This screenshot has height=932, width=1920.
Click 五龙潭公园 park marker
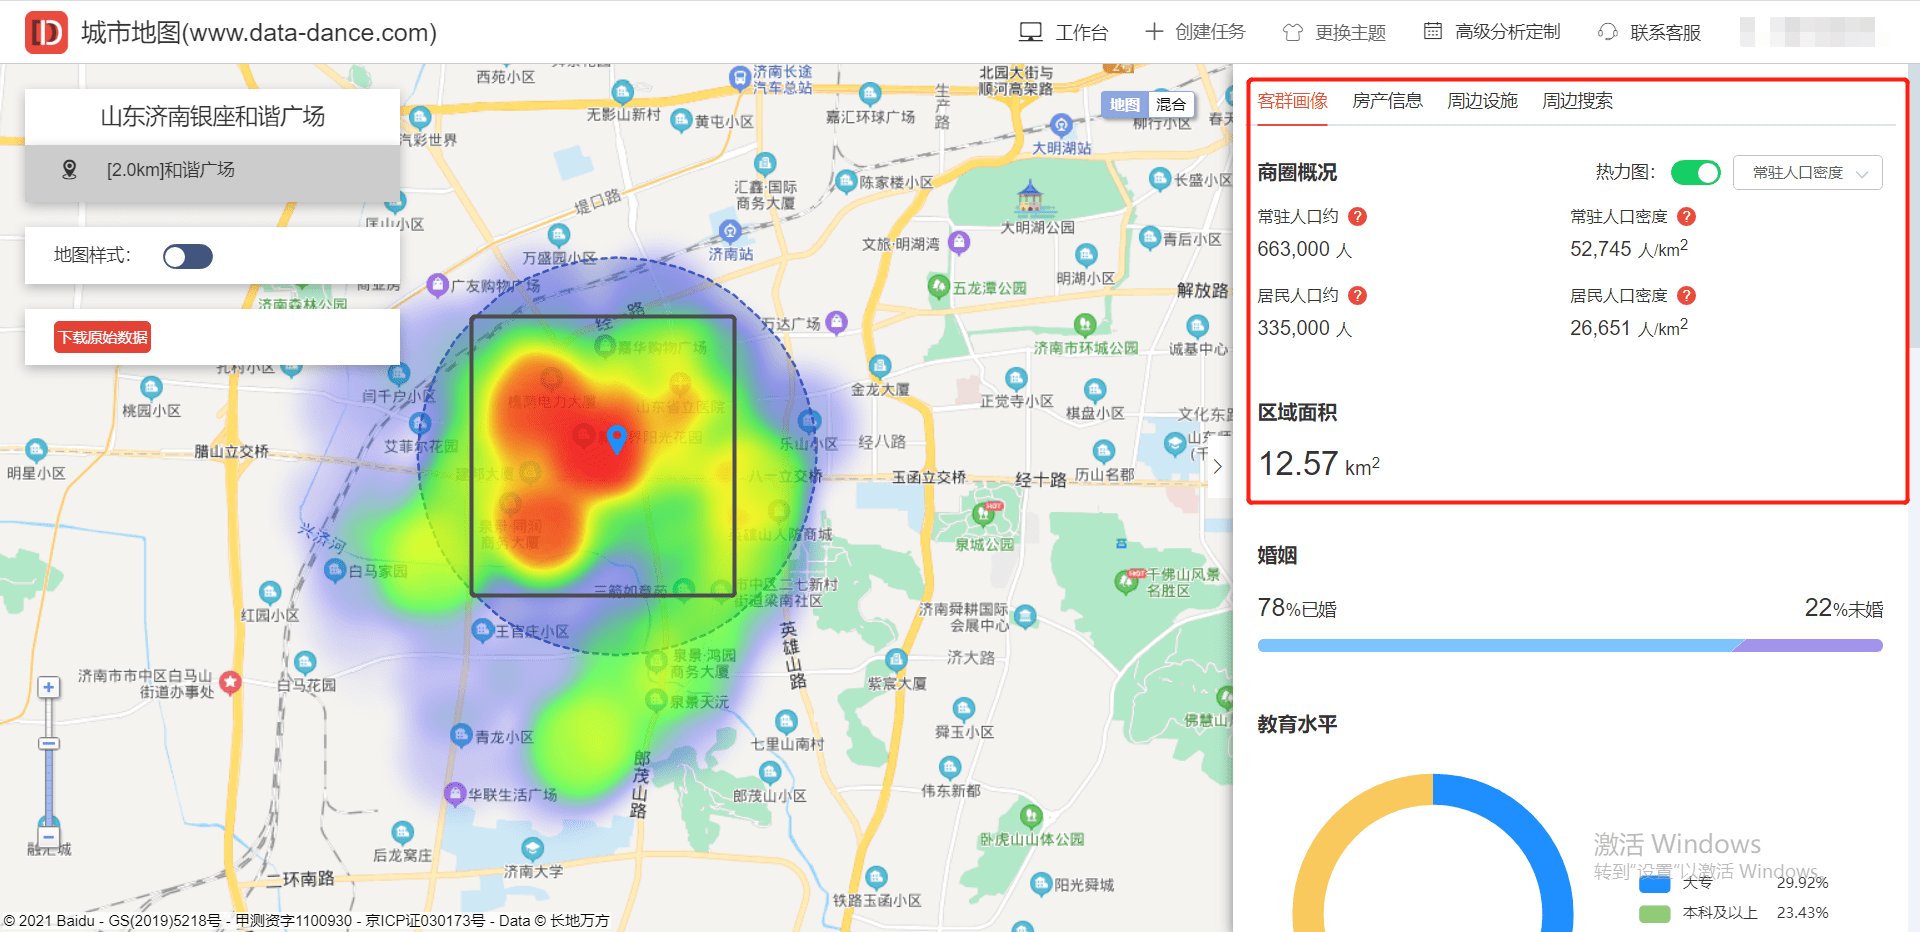(938, 287)
